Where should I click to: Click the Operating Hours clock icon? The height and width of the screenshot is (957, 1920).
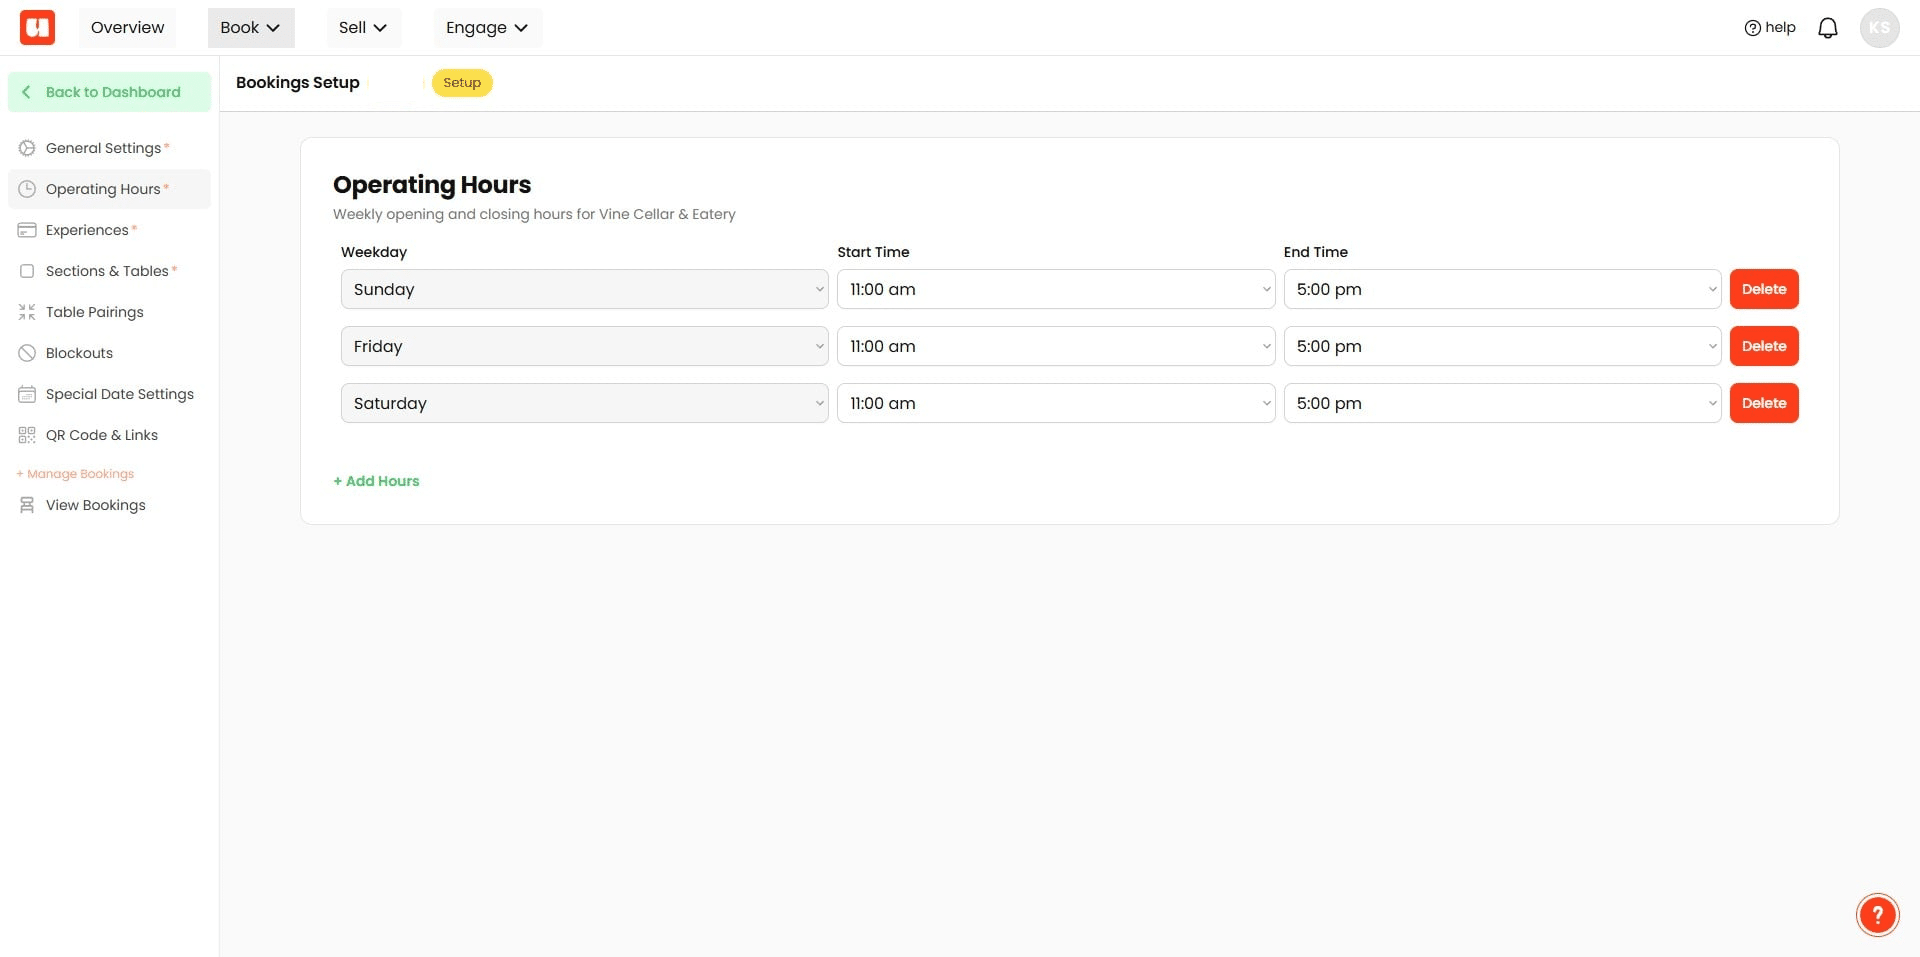click(27, 189)
